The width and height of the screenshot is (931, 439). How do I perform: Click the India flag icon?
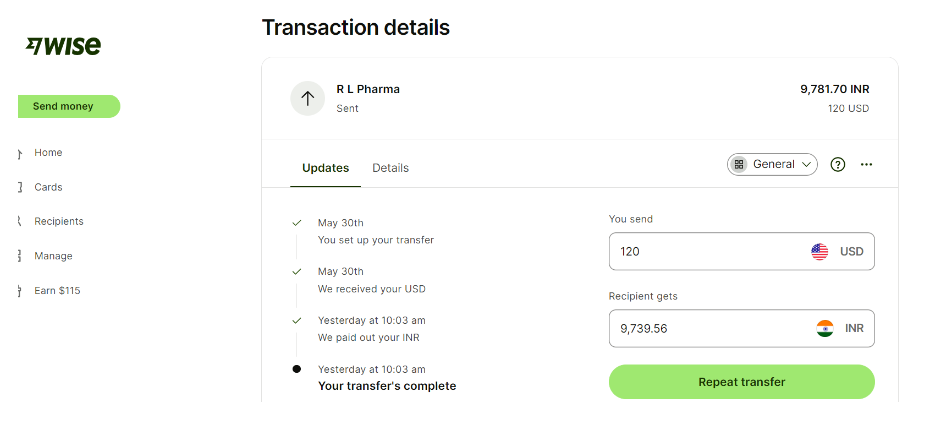[x=825, y=329]
